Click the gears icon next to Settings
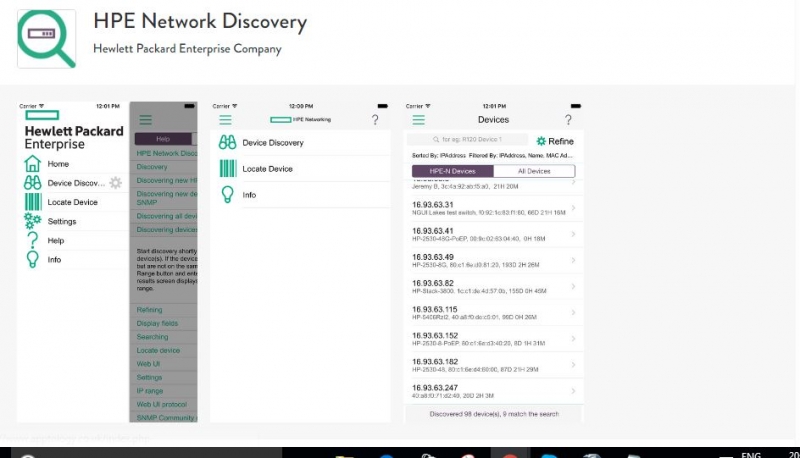 click(x=32, y=221)
